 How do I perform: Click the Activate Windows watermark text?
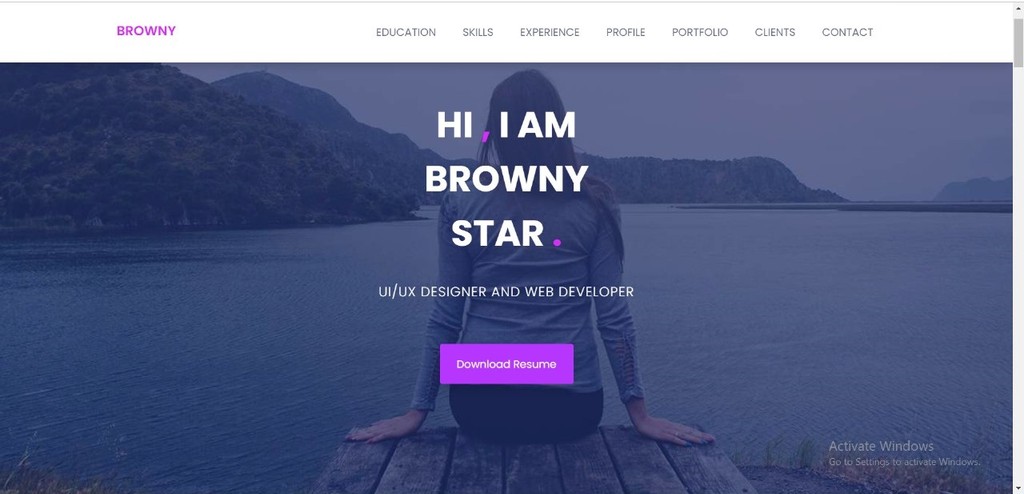coord(881,446)
